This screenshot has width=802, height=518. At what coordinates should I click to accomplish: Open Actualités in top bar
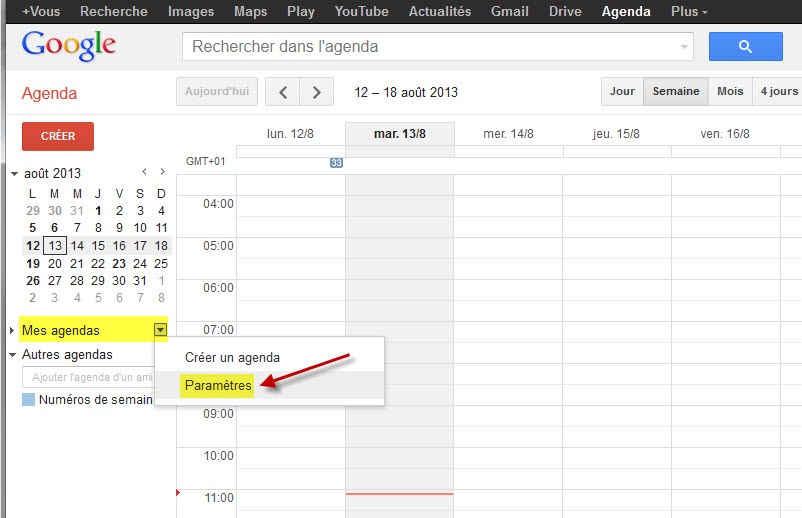tap(439, 11)
